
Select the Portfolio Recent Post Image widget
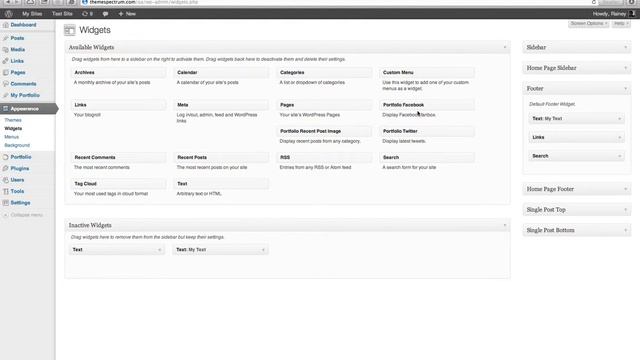tap(324, 131)
